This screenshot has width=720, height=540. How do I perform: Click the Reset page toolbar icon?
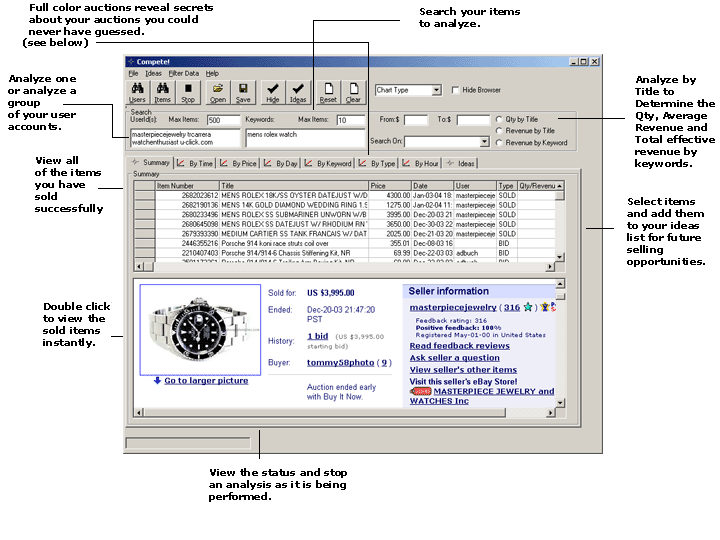click(328, 92)
